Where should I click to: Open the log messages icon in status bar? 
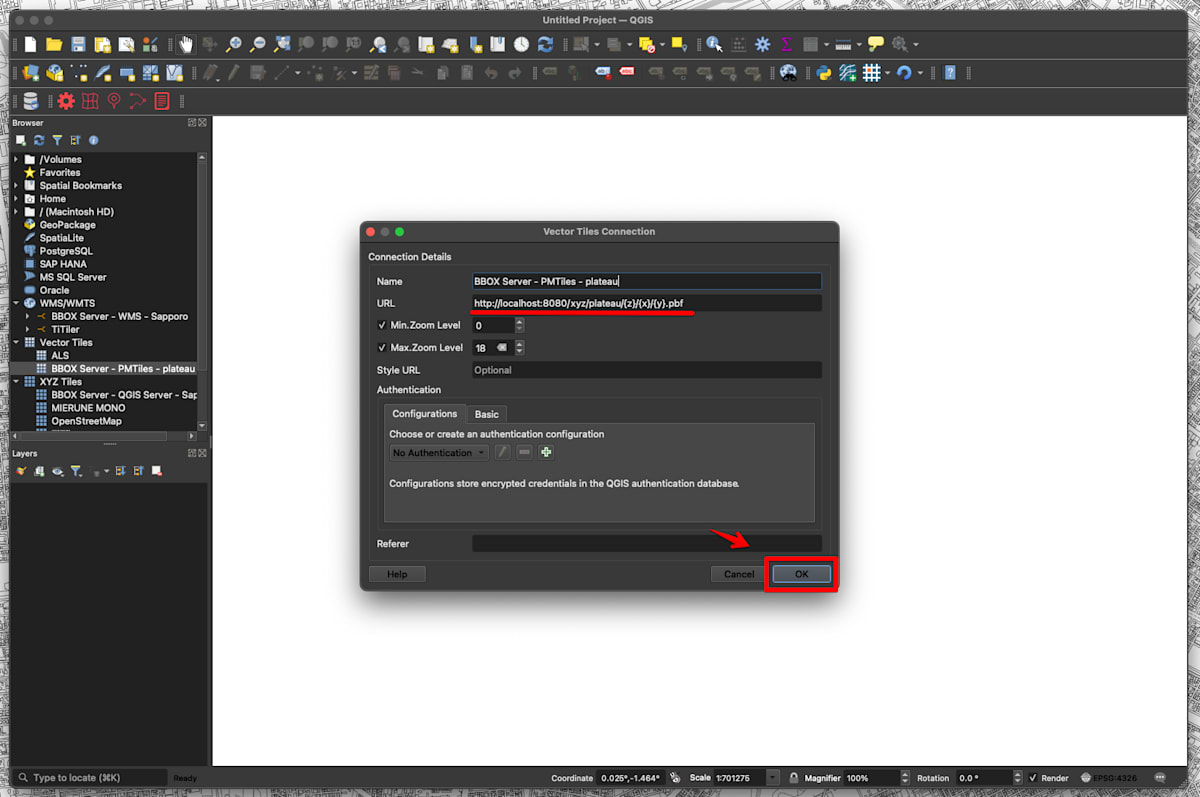click(1160, 778)
